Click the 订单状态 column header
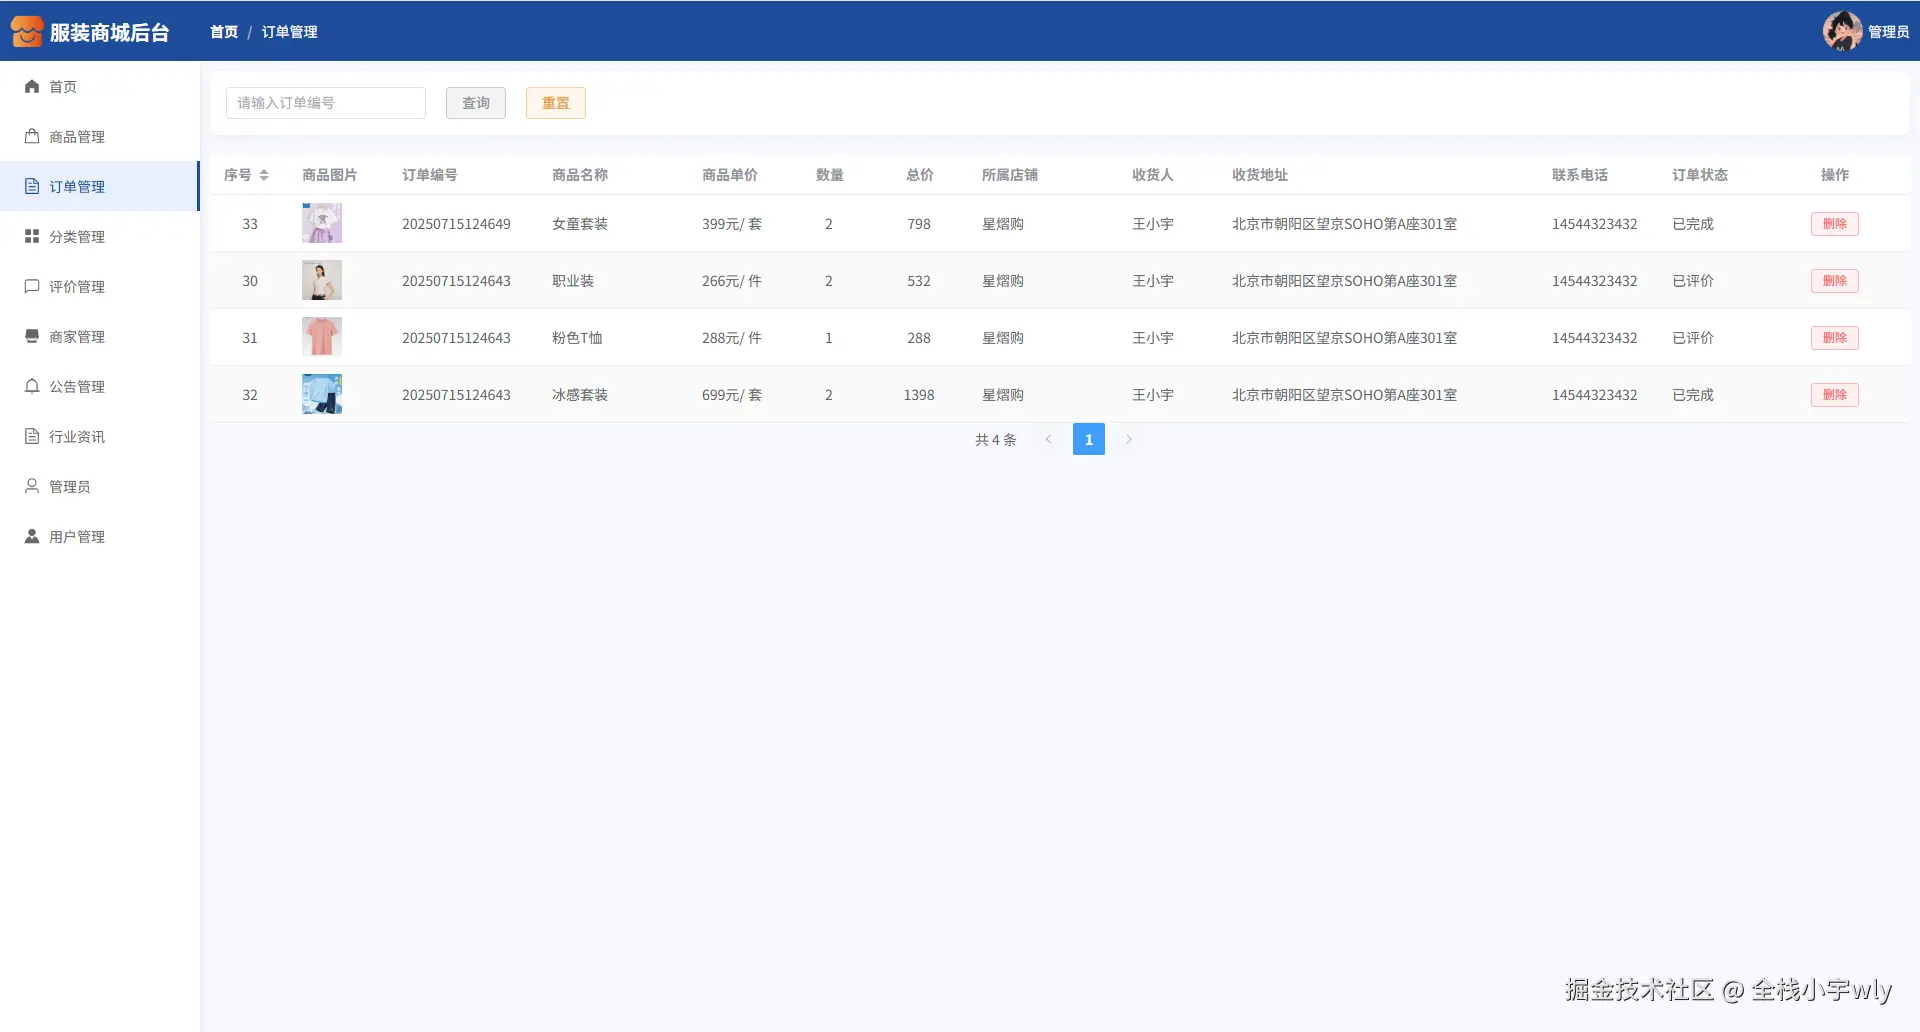This screenshot has width=1920, height=1032. [1700, 175]
